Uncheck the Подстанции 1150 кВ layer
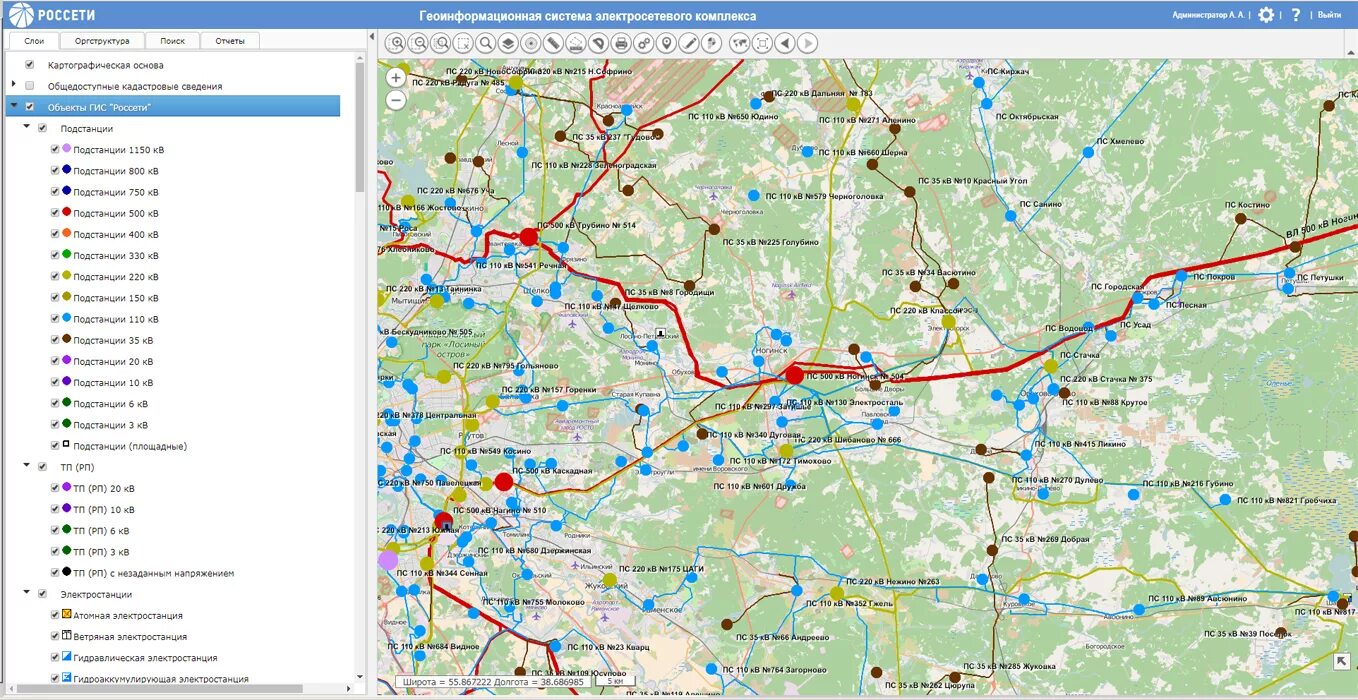1358x700 pixels. pos(56,149)
